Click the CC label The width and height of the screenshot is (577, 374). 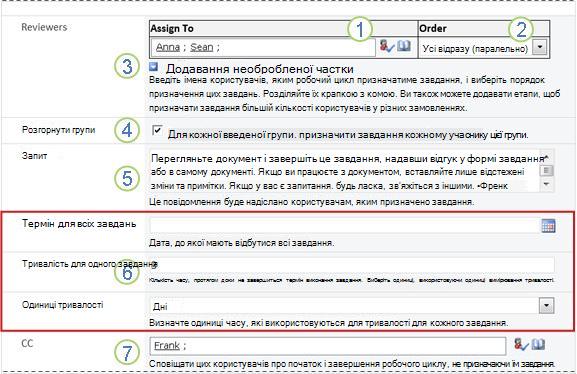click(28, 343)
